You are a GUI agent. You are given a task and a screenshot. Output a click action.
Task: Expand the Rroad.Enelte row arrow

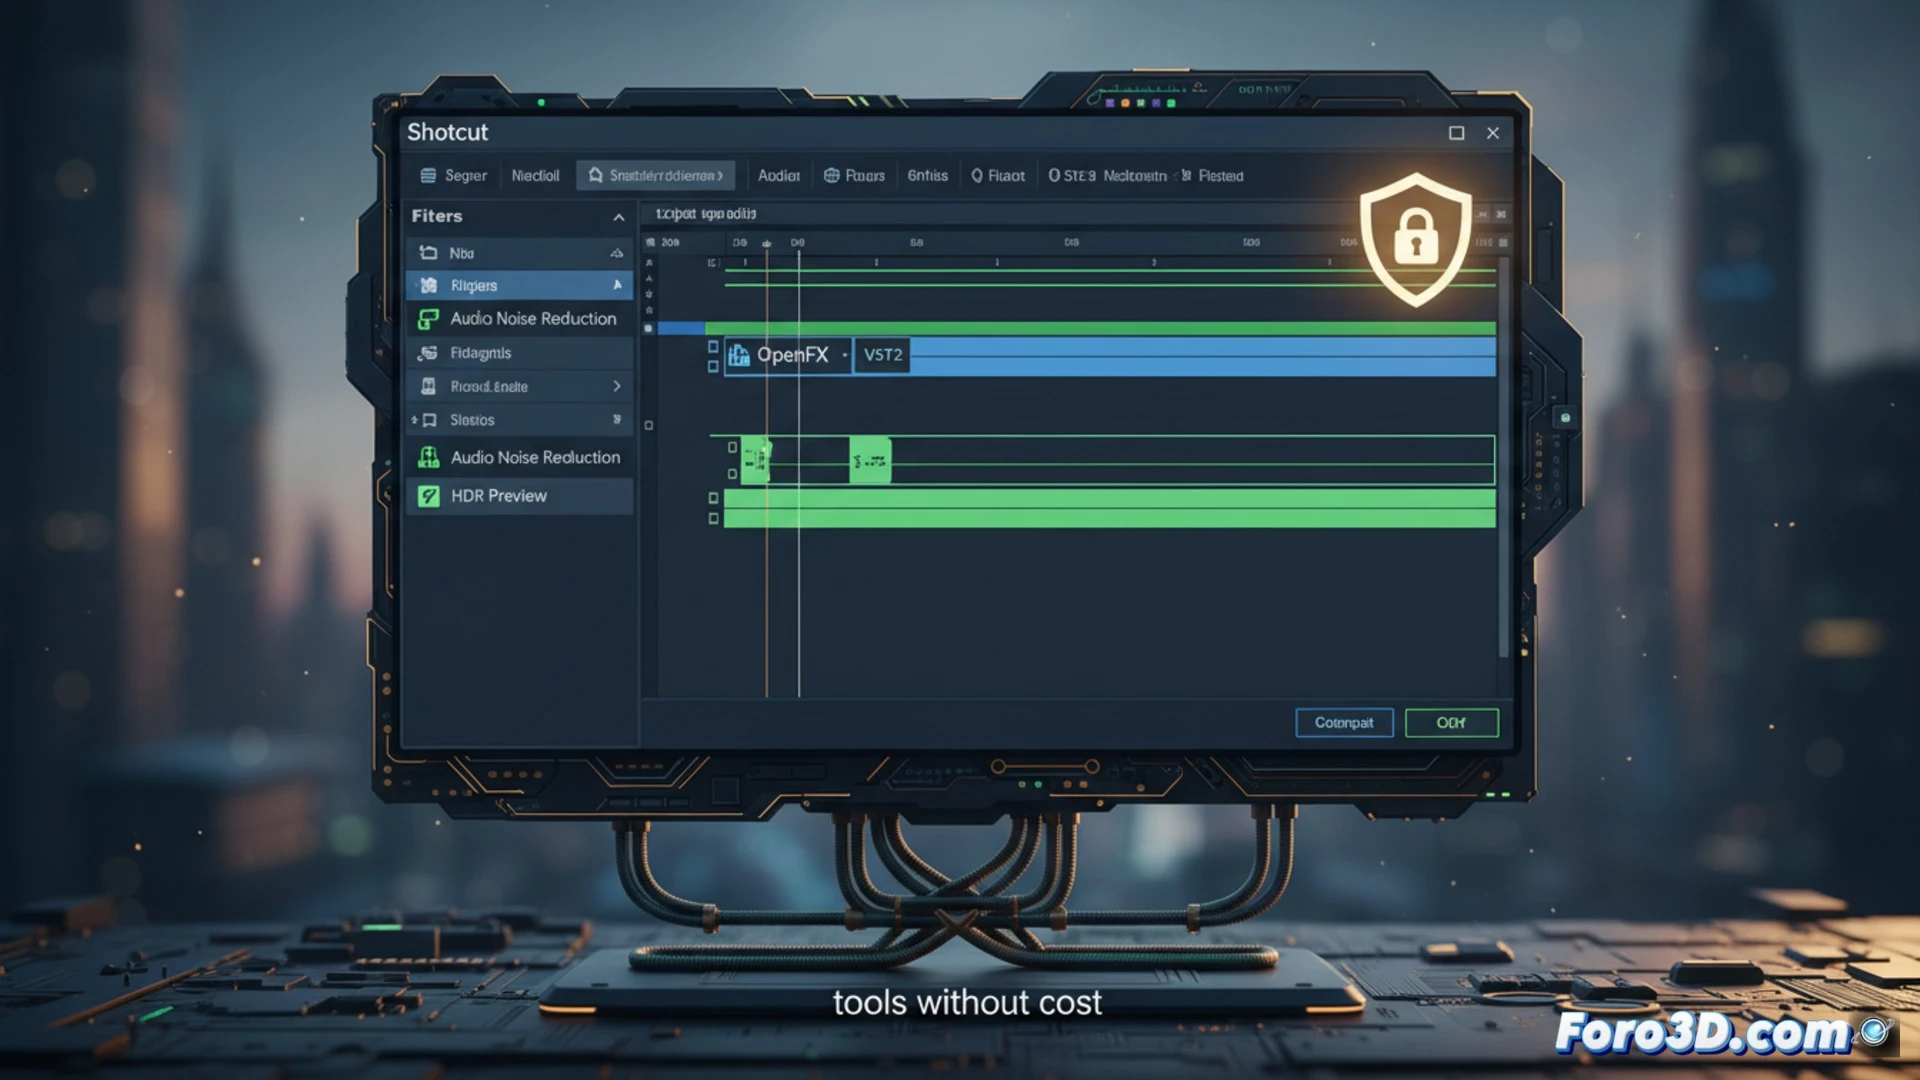(x=617, y=386)
